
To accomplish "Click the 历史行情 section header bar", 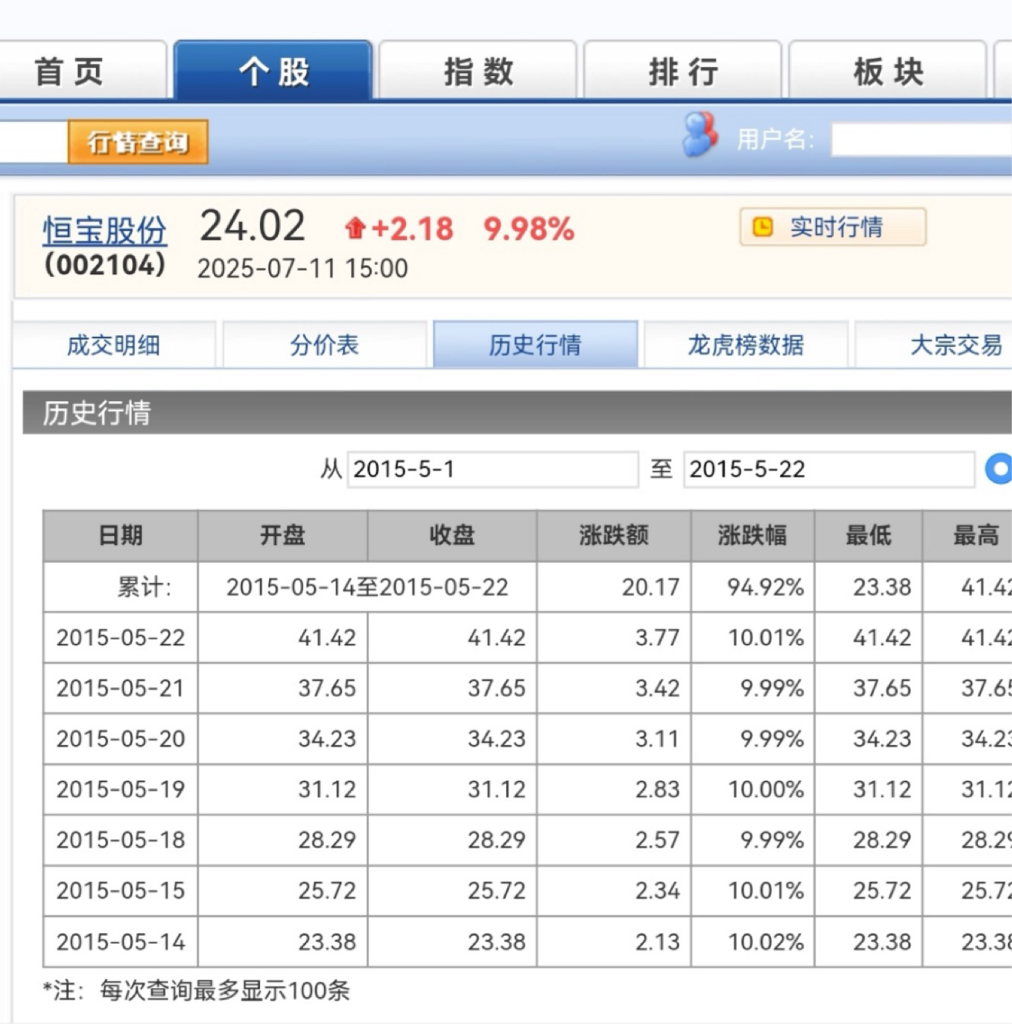I will 517,413.
